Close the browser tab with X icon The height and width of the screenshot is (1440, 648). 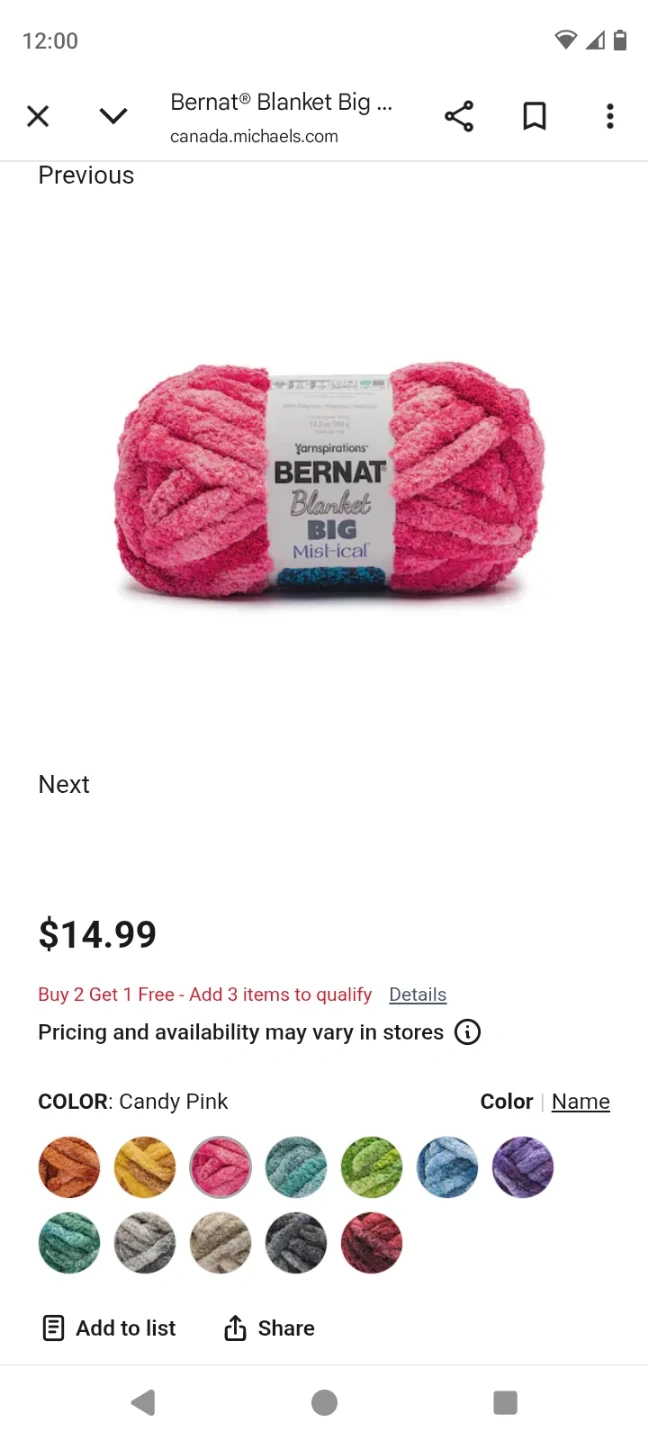[38, 117]
